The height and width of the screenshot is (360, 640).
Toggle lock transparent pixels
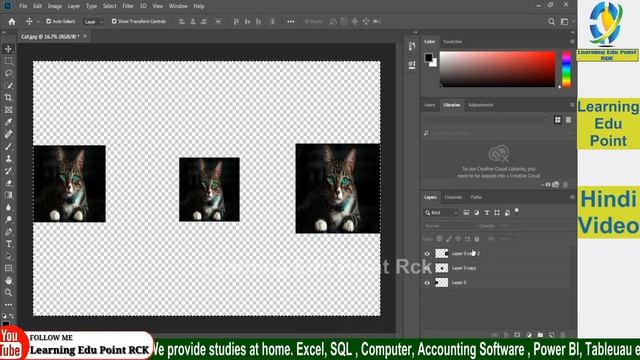pos(439,239)
